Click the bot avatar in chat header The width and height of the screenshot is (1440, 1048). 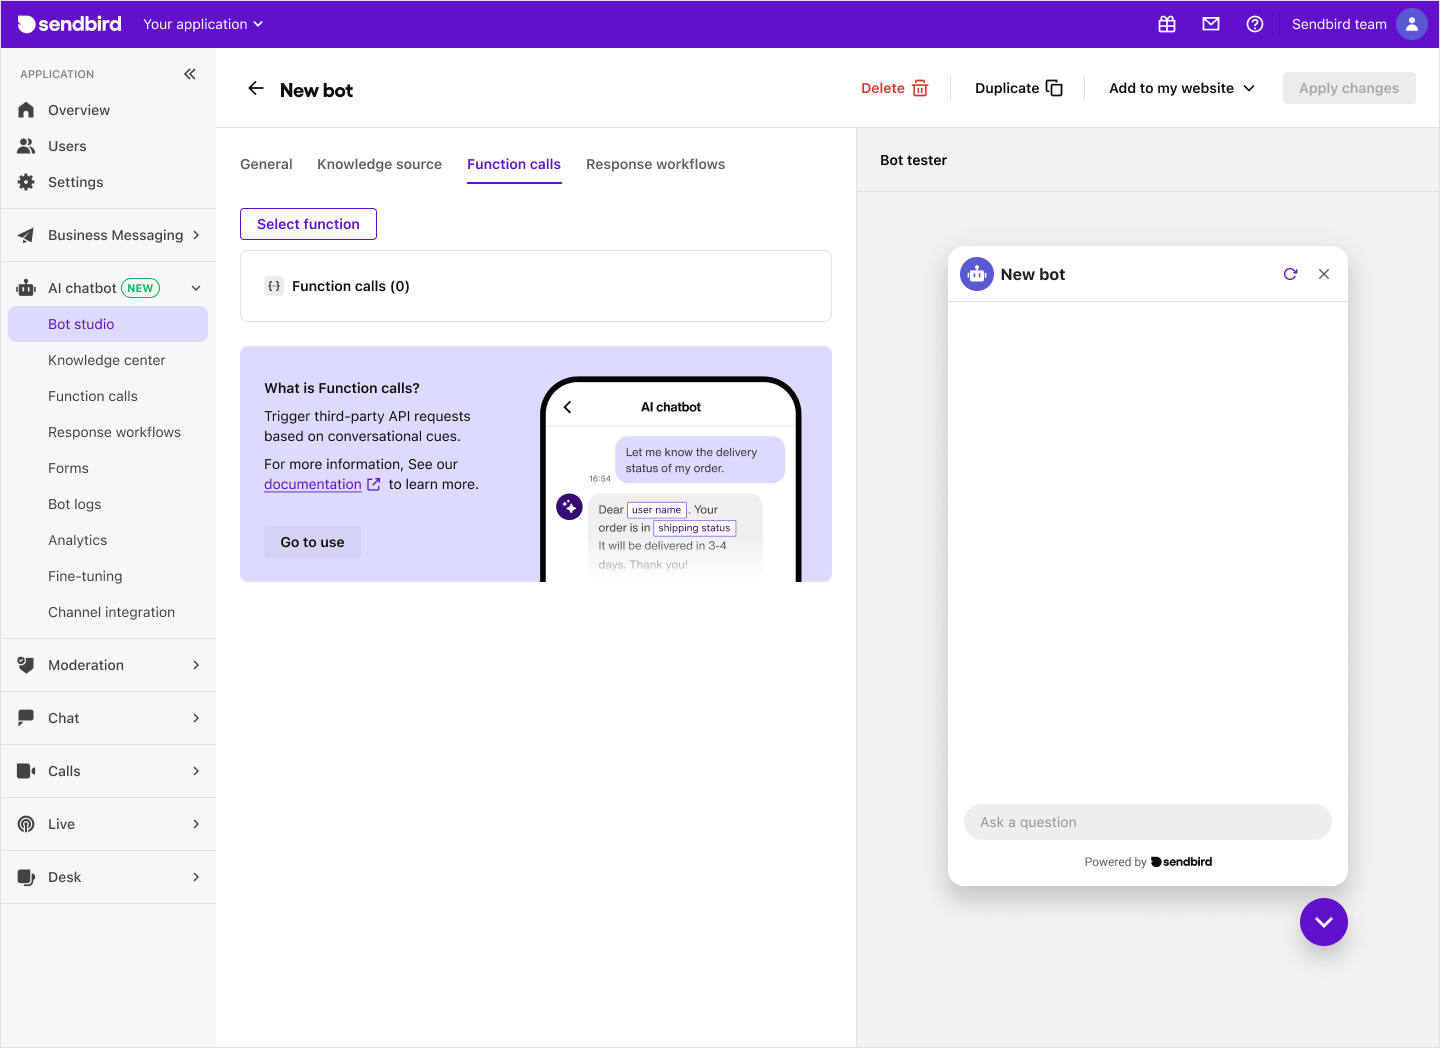pyautogui.click(x=977, y=274)
